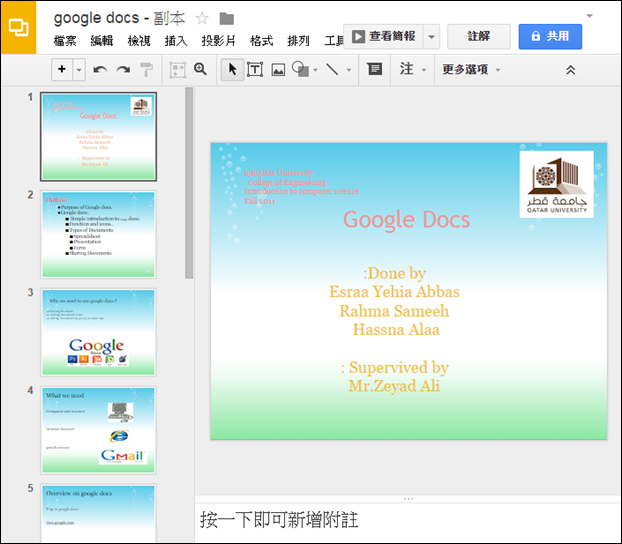The width and height of the screenshot is (622, 544).
Task: Select slide 2 Outline thumbnail
Action: [x=98, y=235]
